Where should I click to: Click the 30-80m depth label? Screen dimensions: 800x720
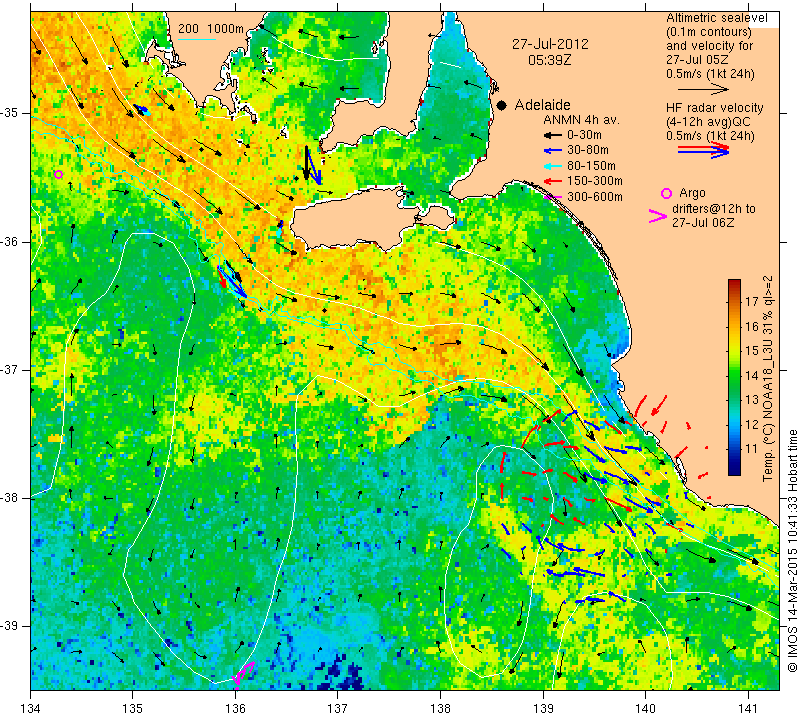click(588, 151)
